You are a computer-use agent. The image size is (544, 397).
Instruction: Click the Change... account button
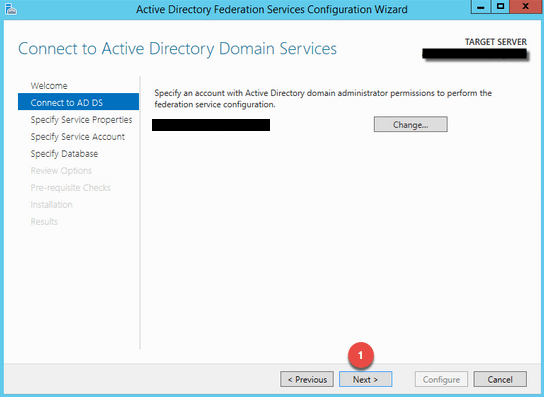410,124
